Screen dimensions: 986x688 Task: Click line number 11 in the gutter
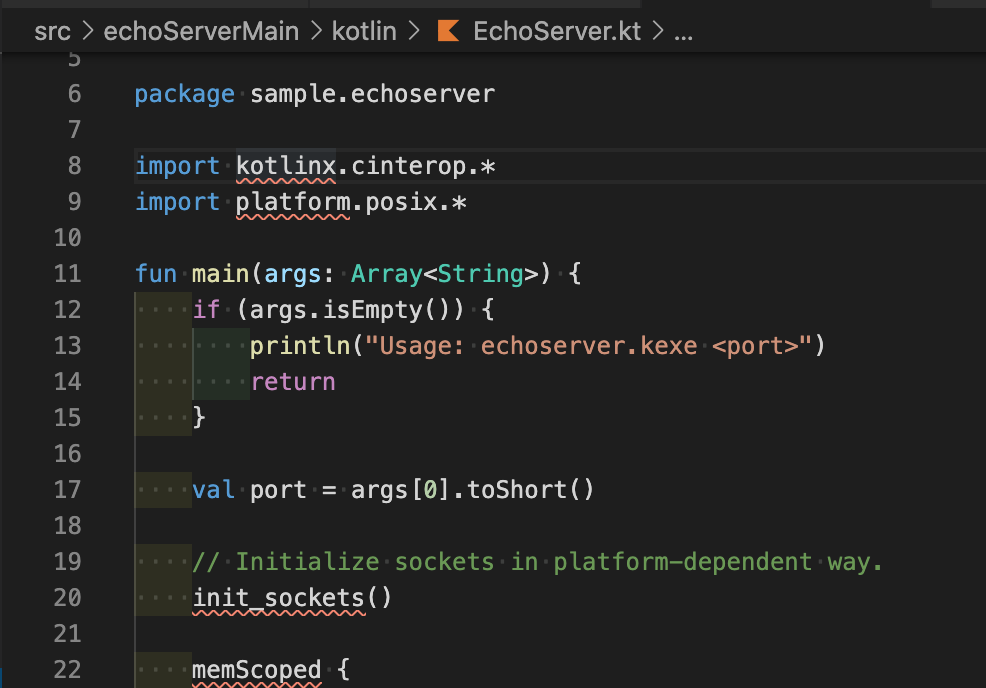point(67,274)
